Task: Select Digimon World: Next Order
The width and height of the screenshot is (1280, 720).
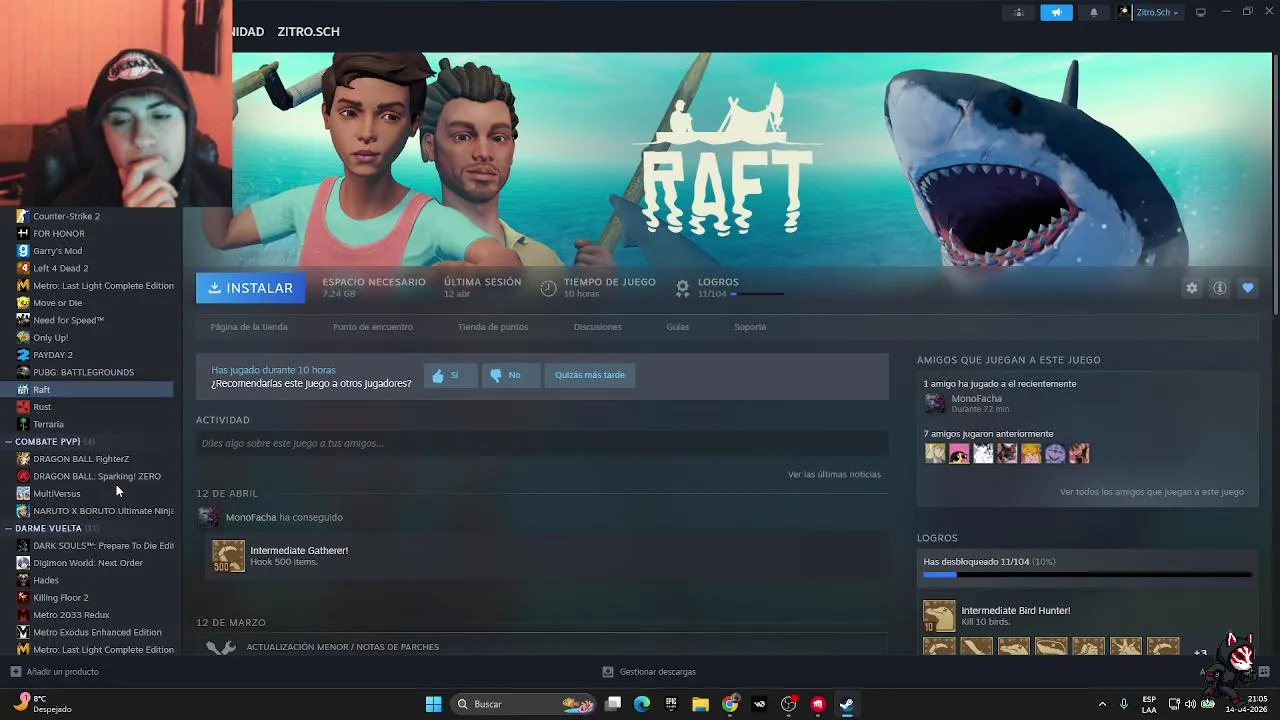Action: [x=87, y=563]
